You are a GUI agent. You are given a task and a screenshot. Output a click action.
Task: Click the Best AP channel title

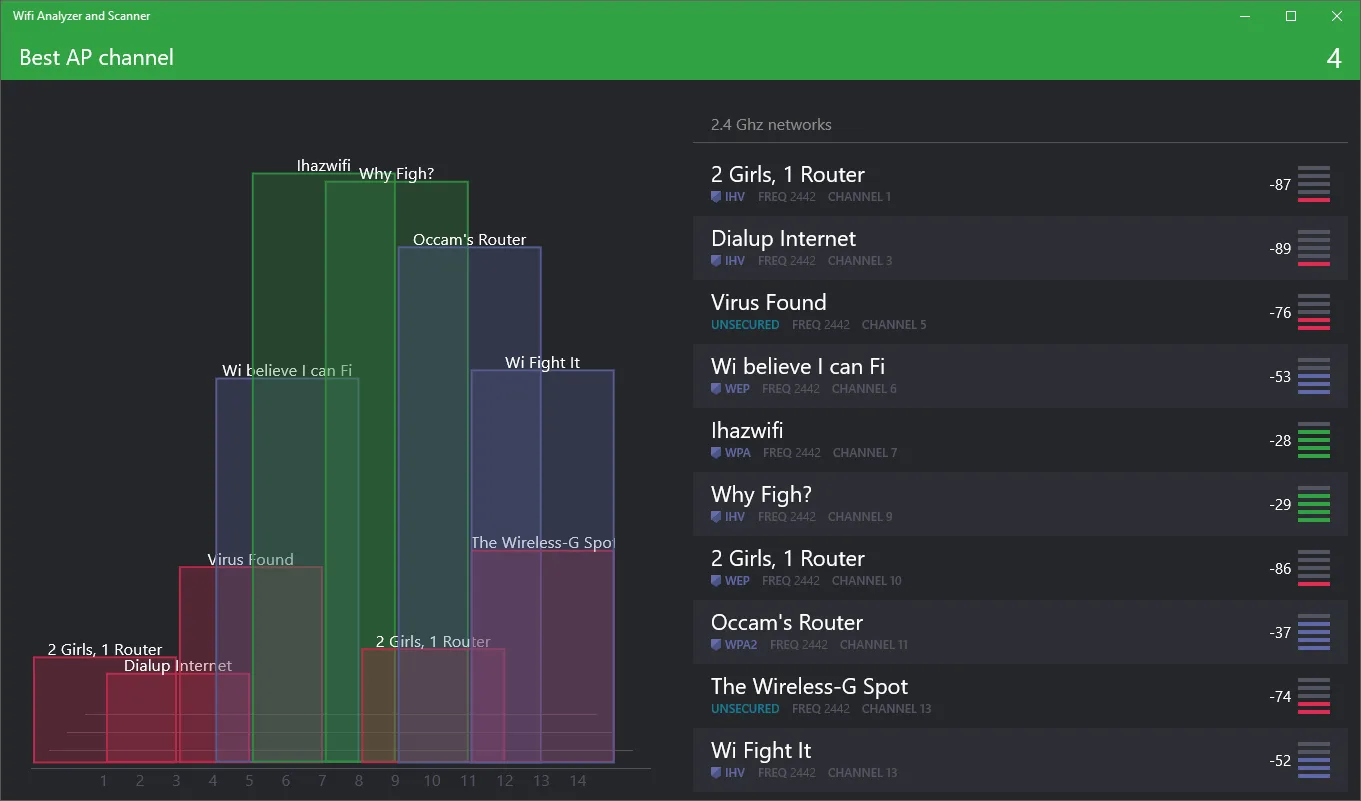(97, 58)
